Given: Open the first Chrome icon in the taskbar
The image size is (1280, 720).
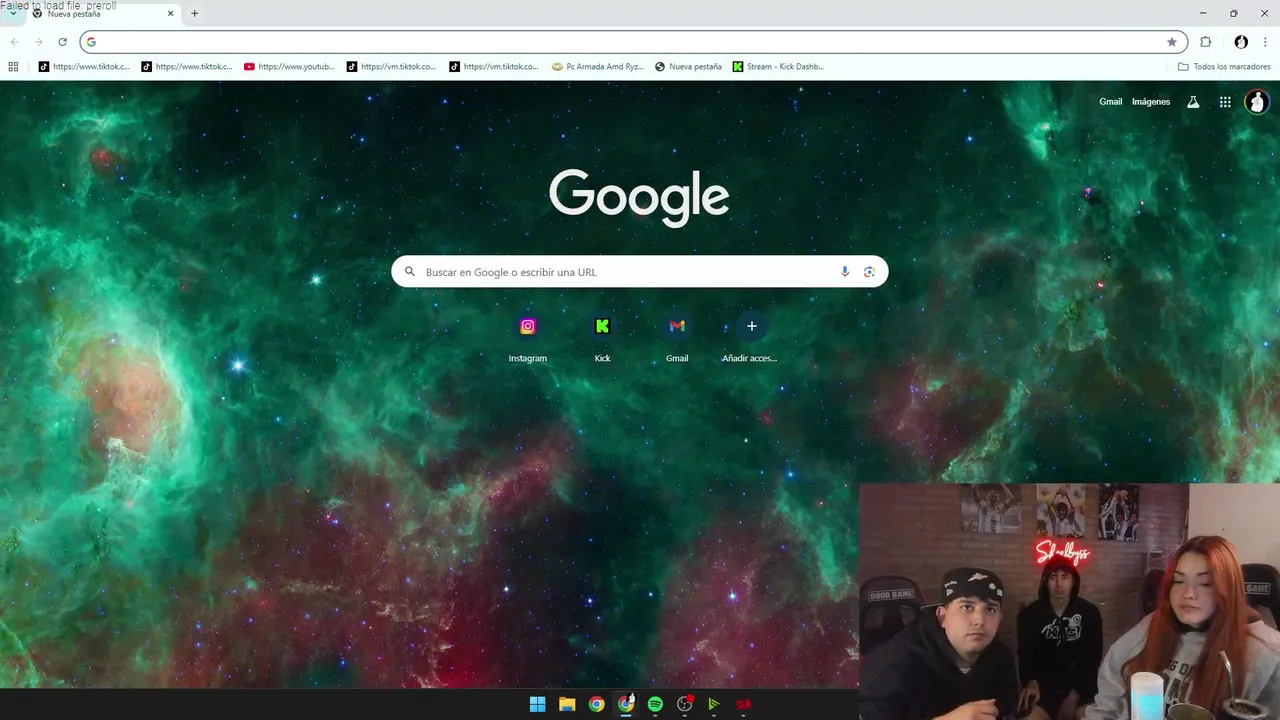Looking at the screenshot, I should pyautogui.click(x=596, y=704).
